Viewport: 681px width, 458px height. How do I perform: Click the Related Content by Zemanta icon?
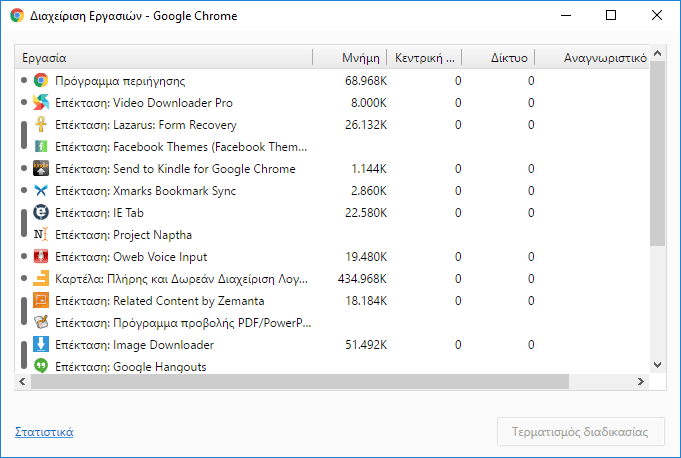[x=41, y=300]
